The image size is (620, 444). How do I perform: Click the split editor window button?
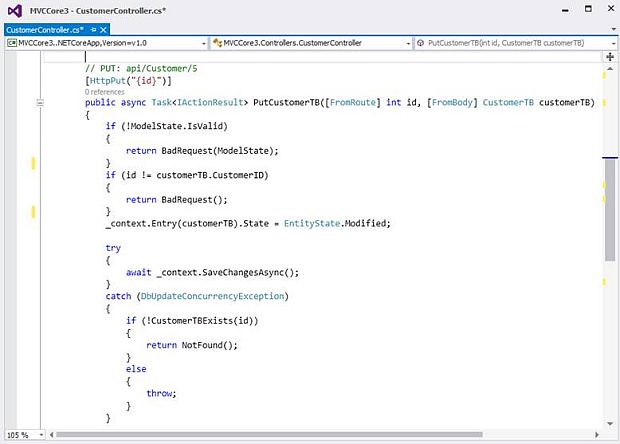click(610, 57)
